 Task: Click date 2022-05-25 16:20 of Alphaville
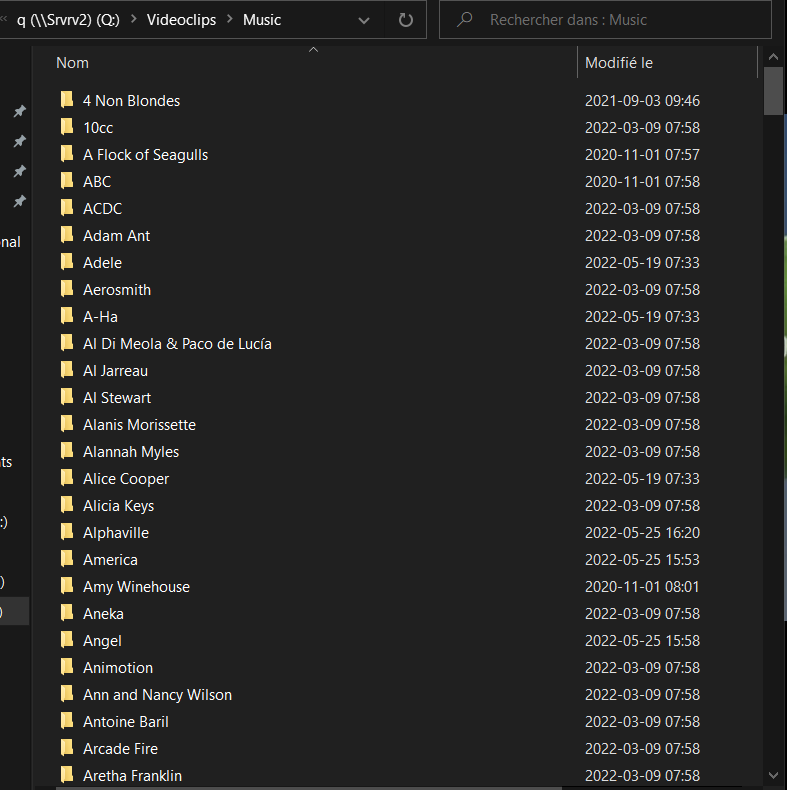(642, 533)
